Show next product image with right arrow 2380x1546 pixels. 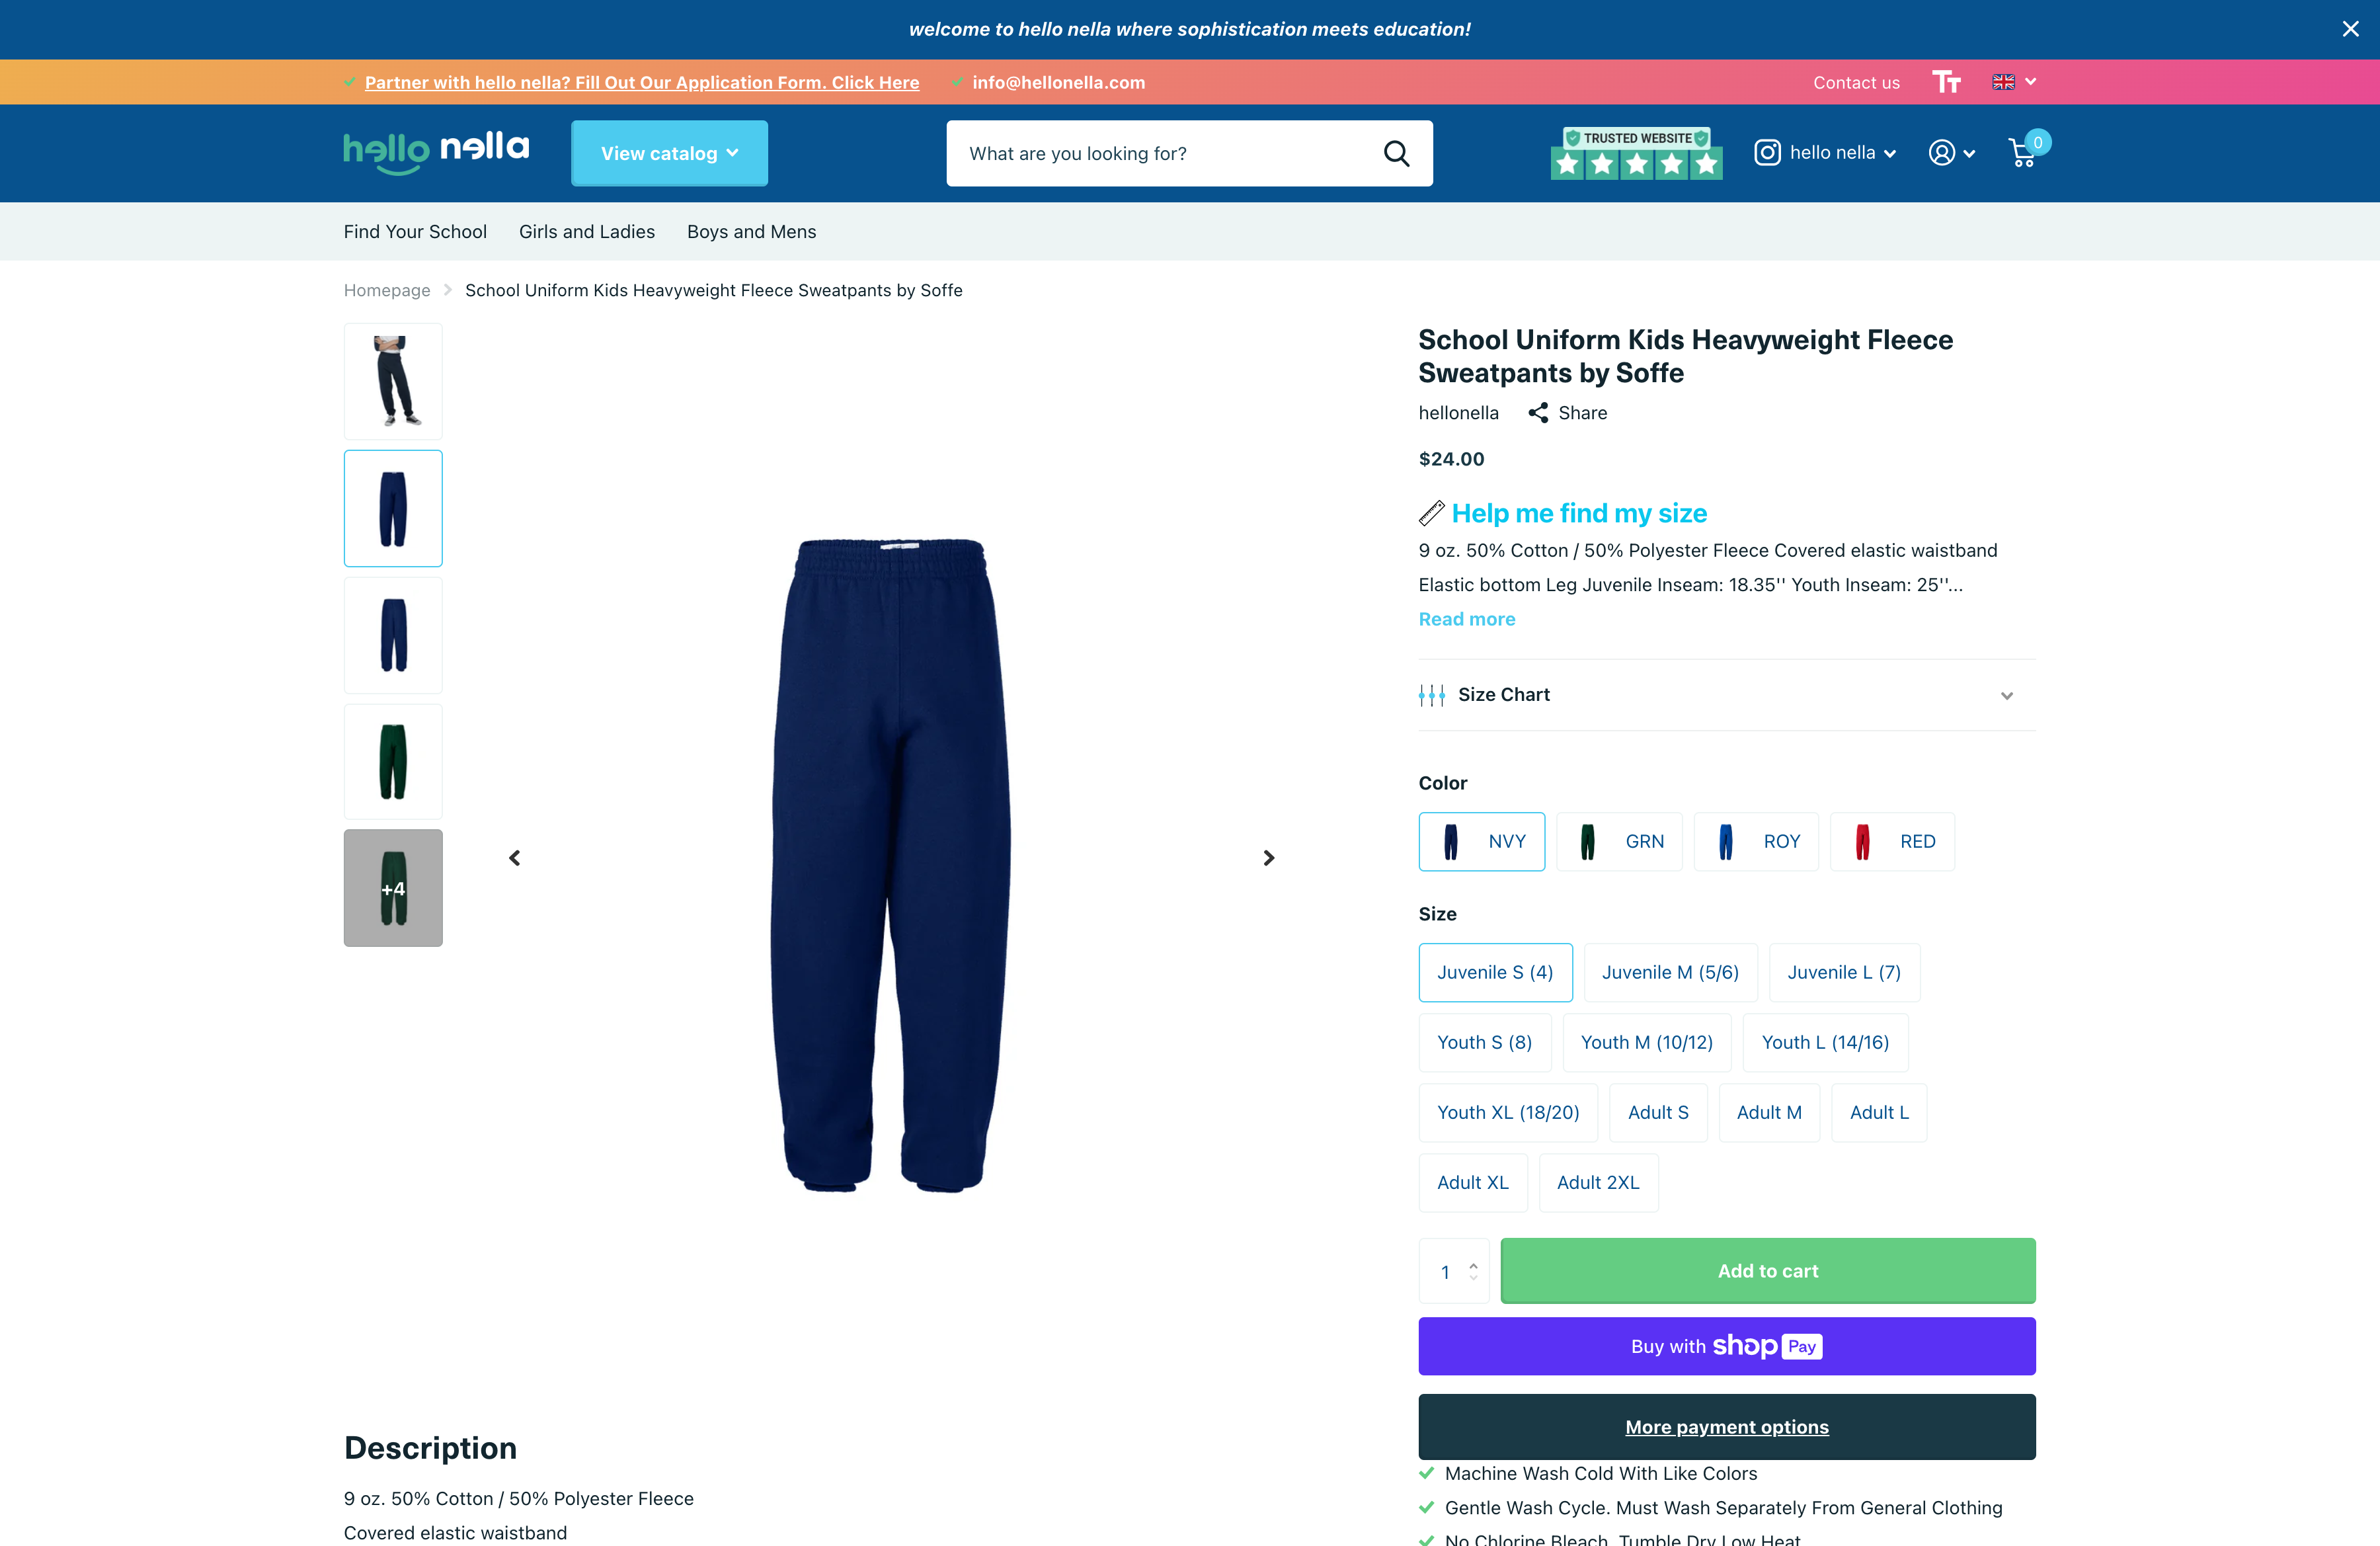tap(1269, 858)
